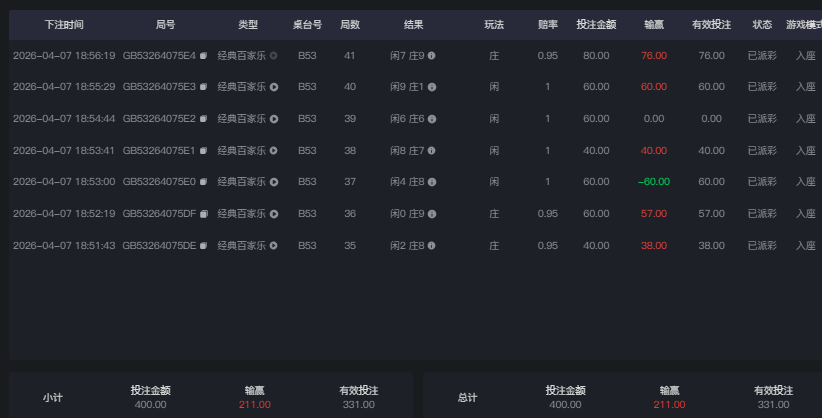Play video replay for round 36
Screen dimensions: 822x418
274,214
